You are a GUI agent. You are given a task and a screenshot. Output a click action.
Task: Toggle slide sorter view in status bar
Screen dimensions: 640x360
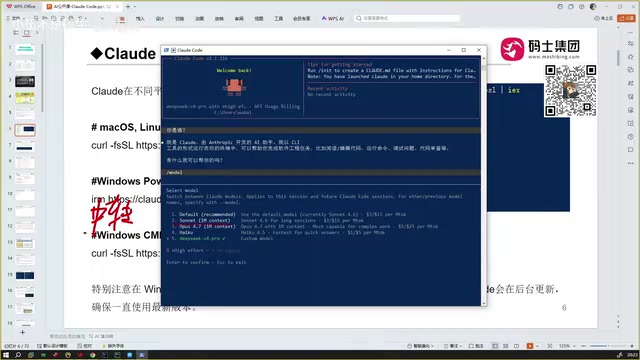pyautogui.click(x=505, y=346)
